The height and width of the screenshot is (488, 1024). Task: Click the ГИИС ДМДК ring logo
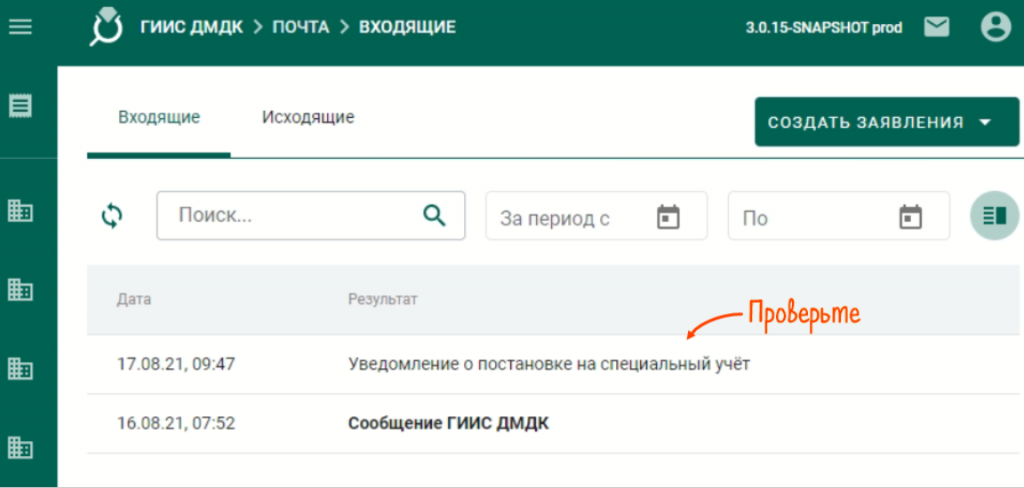[106, 28]
